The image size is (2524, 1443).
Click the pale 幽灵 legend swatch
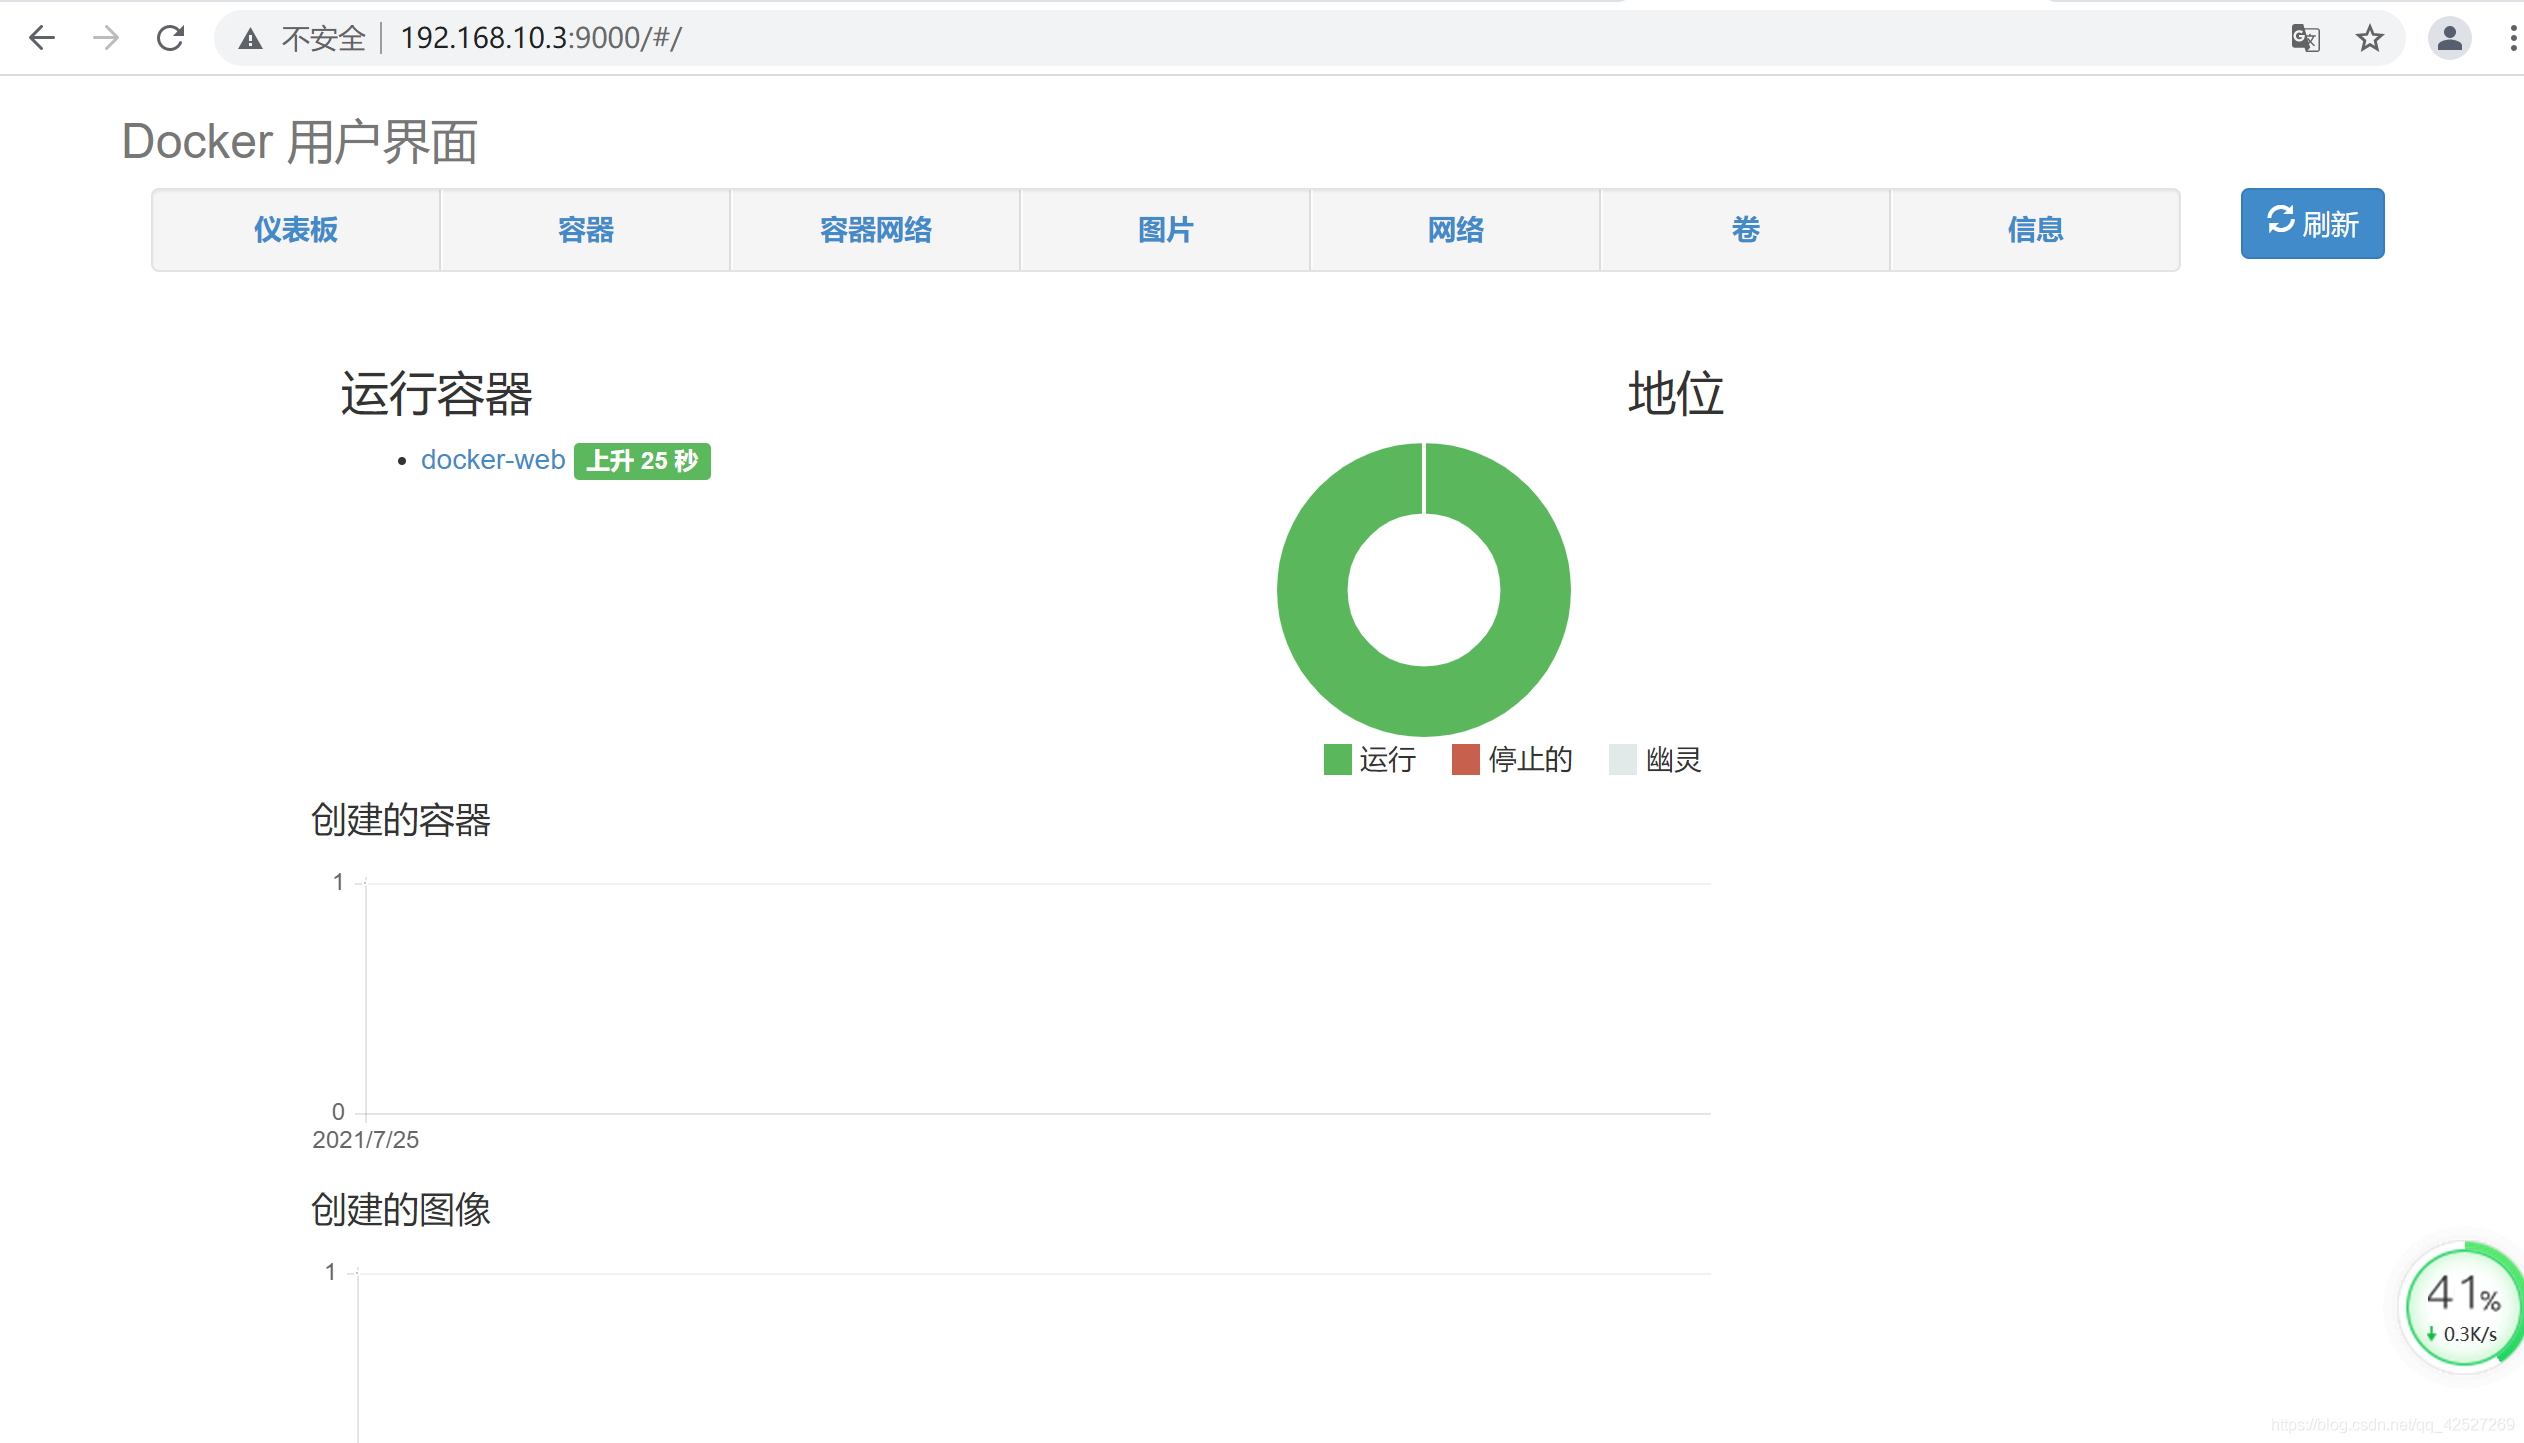(x=1622, y=760)
